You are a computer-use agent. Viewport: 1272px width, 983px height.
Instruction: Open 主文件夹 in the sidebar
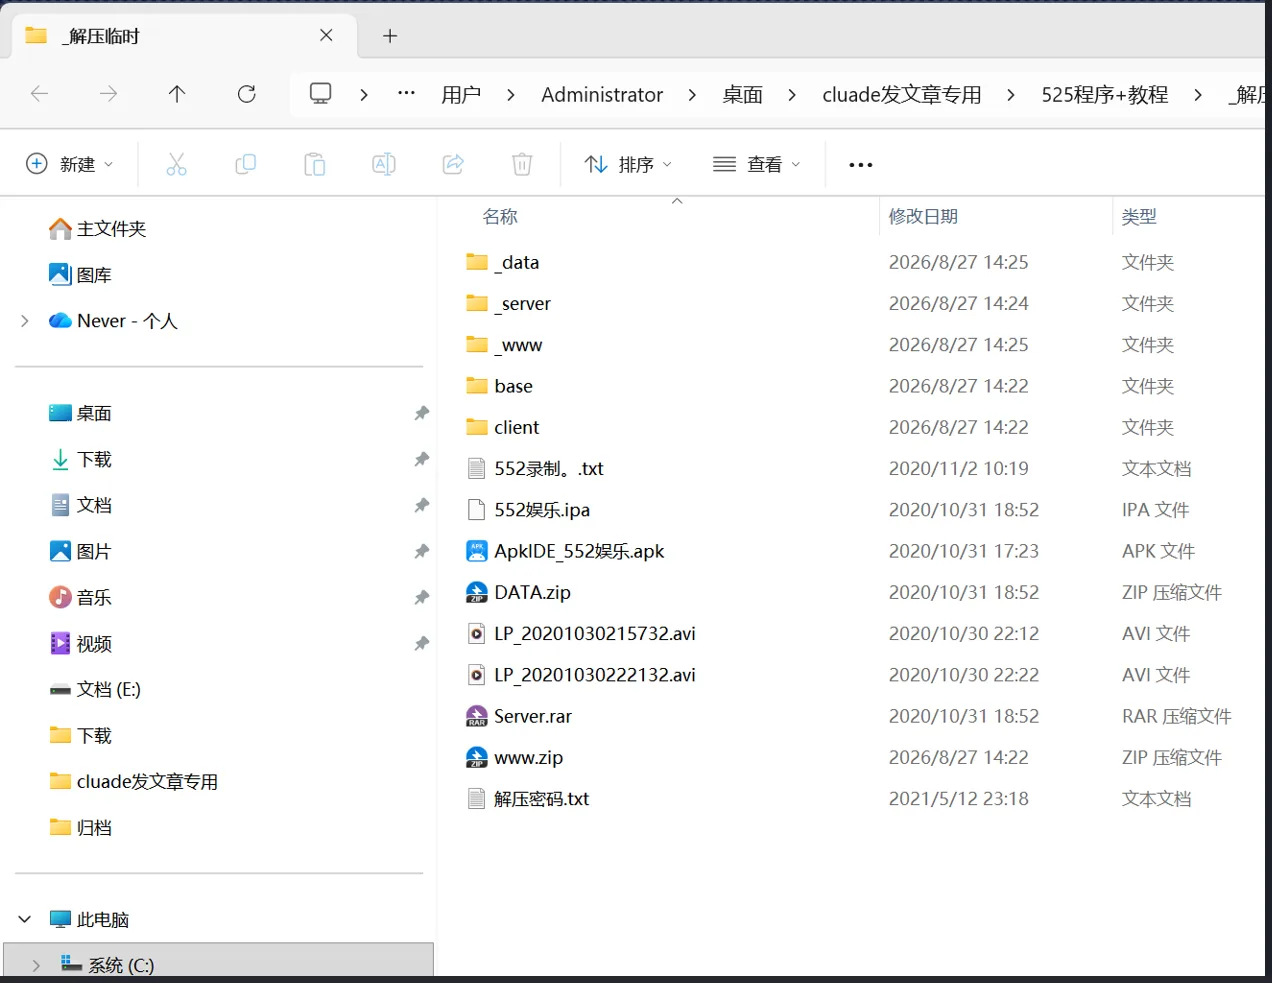pos(97,229)
